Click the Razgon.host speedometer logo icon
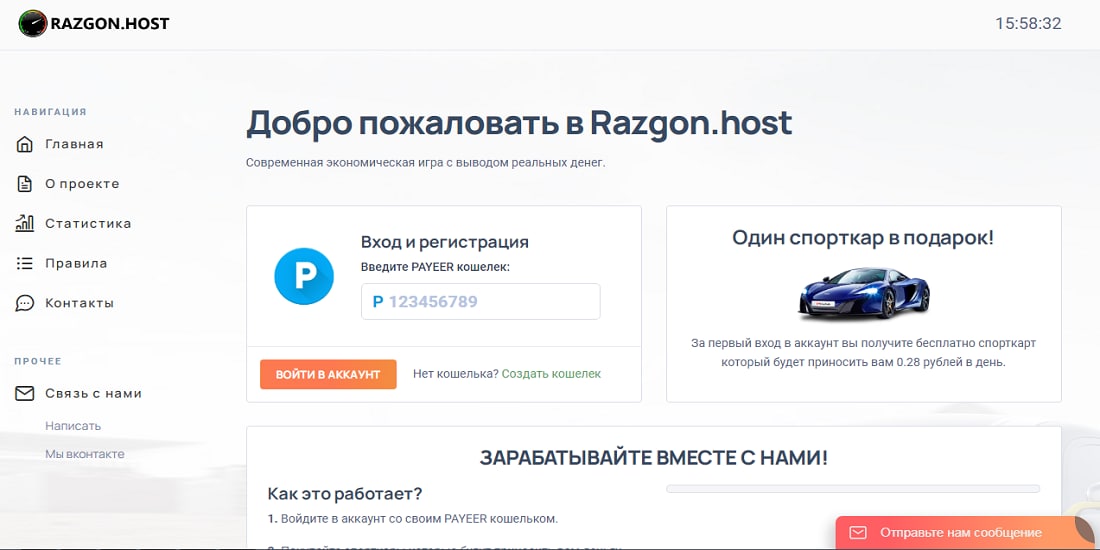 pos(32,24)
